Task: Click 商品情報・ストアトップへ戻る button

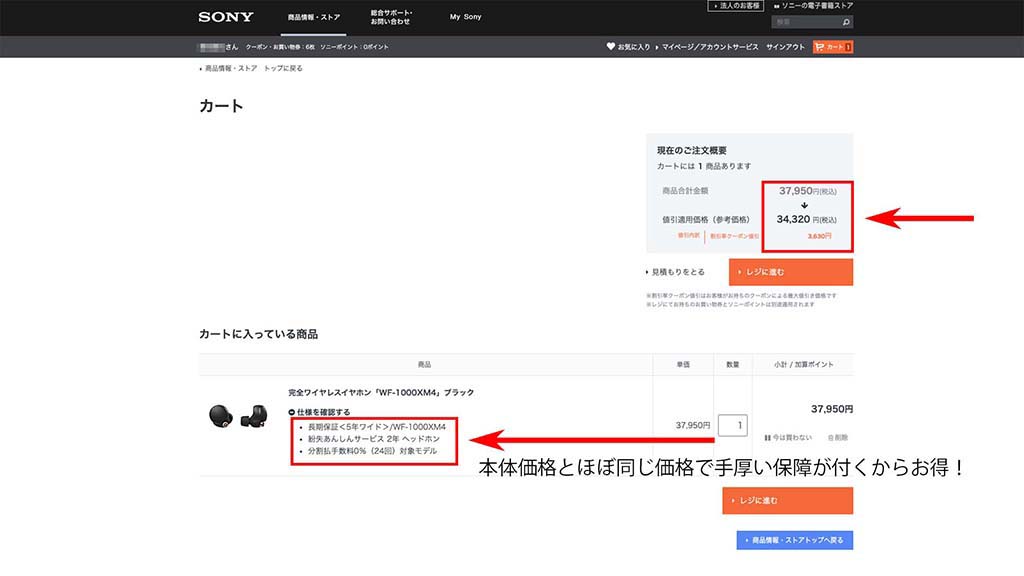Action: tap(795, 540)
